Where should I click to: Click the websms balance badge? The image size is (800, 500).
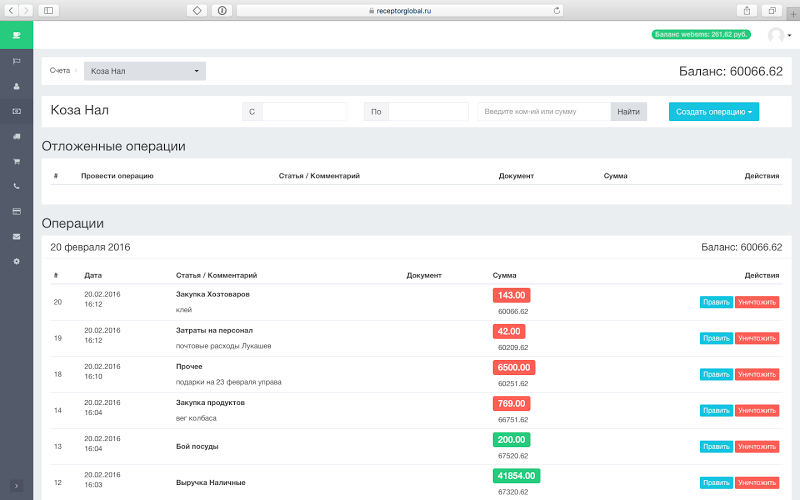click(701, 34)
